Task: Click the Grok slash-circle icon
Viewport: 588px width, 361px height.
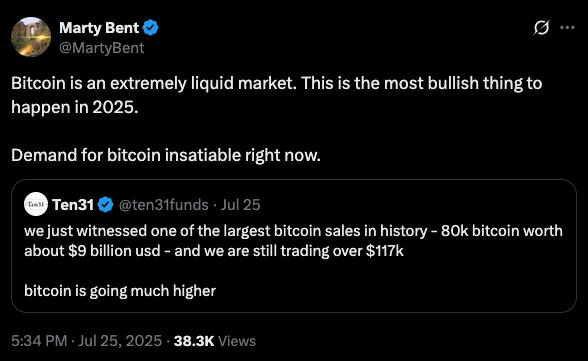Action: coord(542,28)
